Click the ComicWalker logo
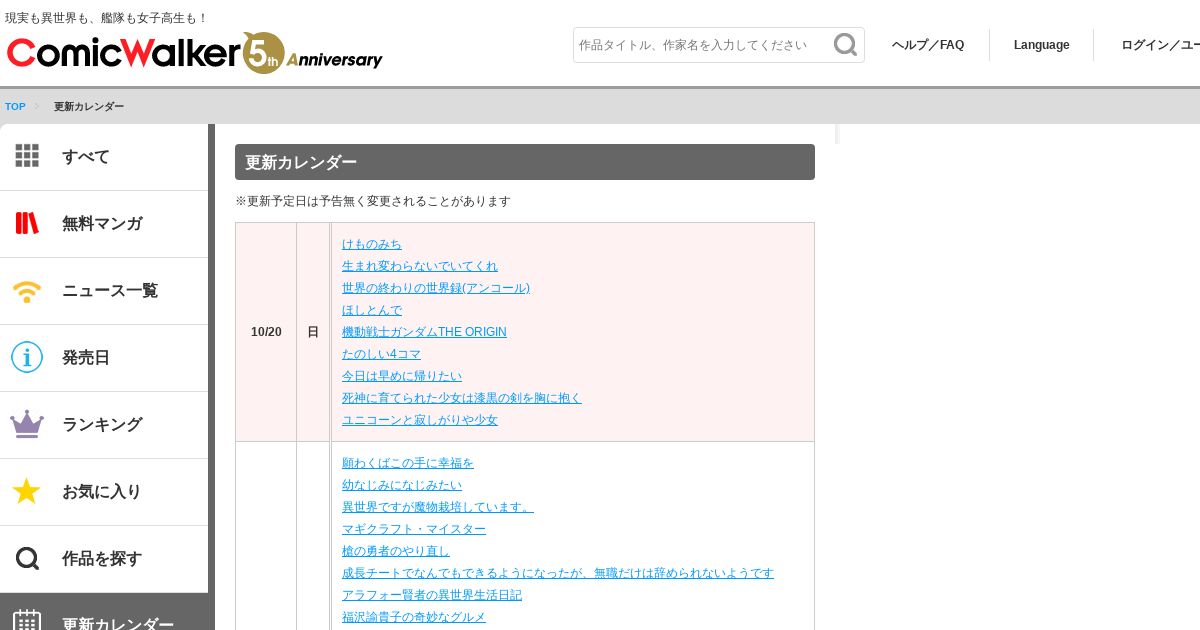 point(195,53)
